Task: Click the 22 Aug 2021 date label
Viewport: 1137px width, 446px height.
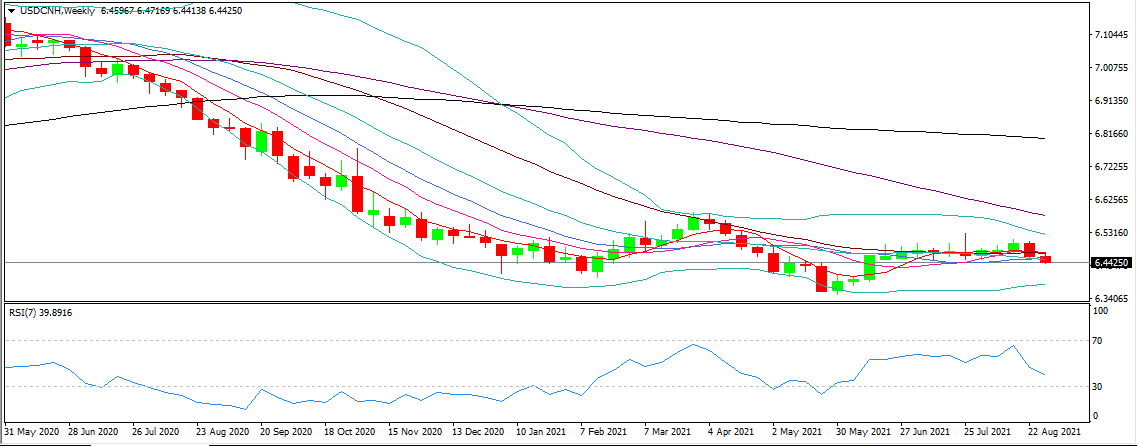Action: [x=1054, y=430]
